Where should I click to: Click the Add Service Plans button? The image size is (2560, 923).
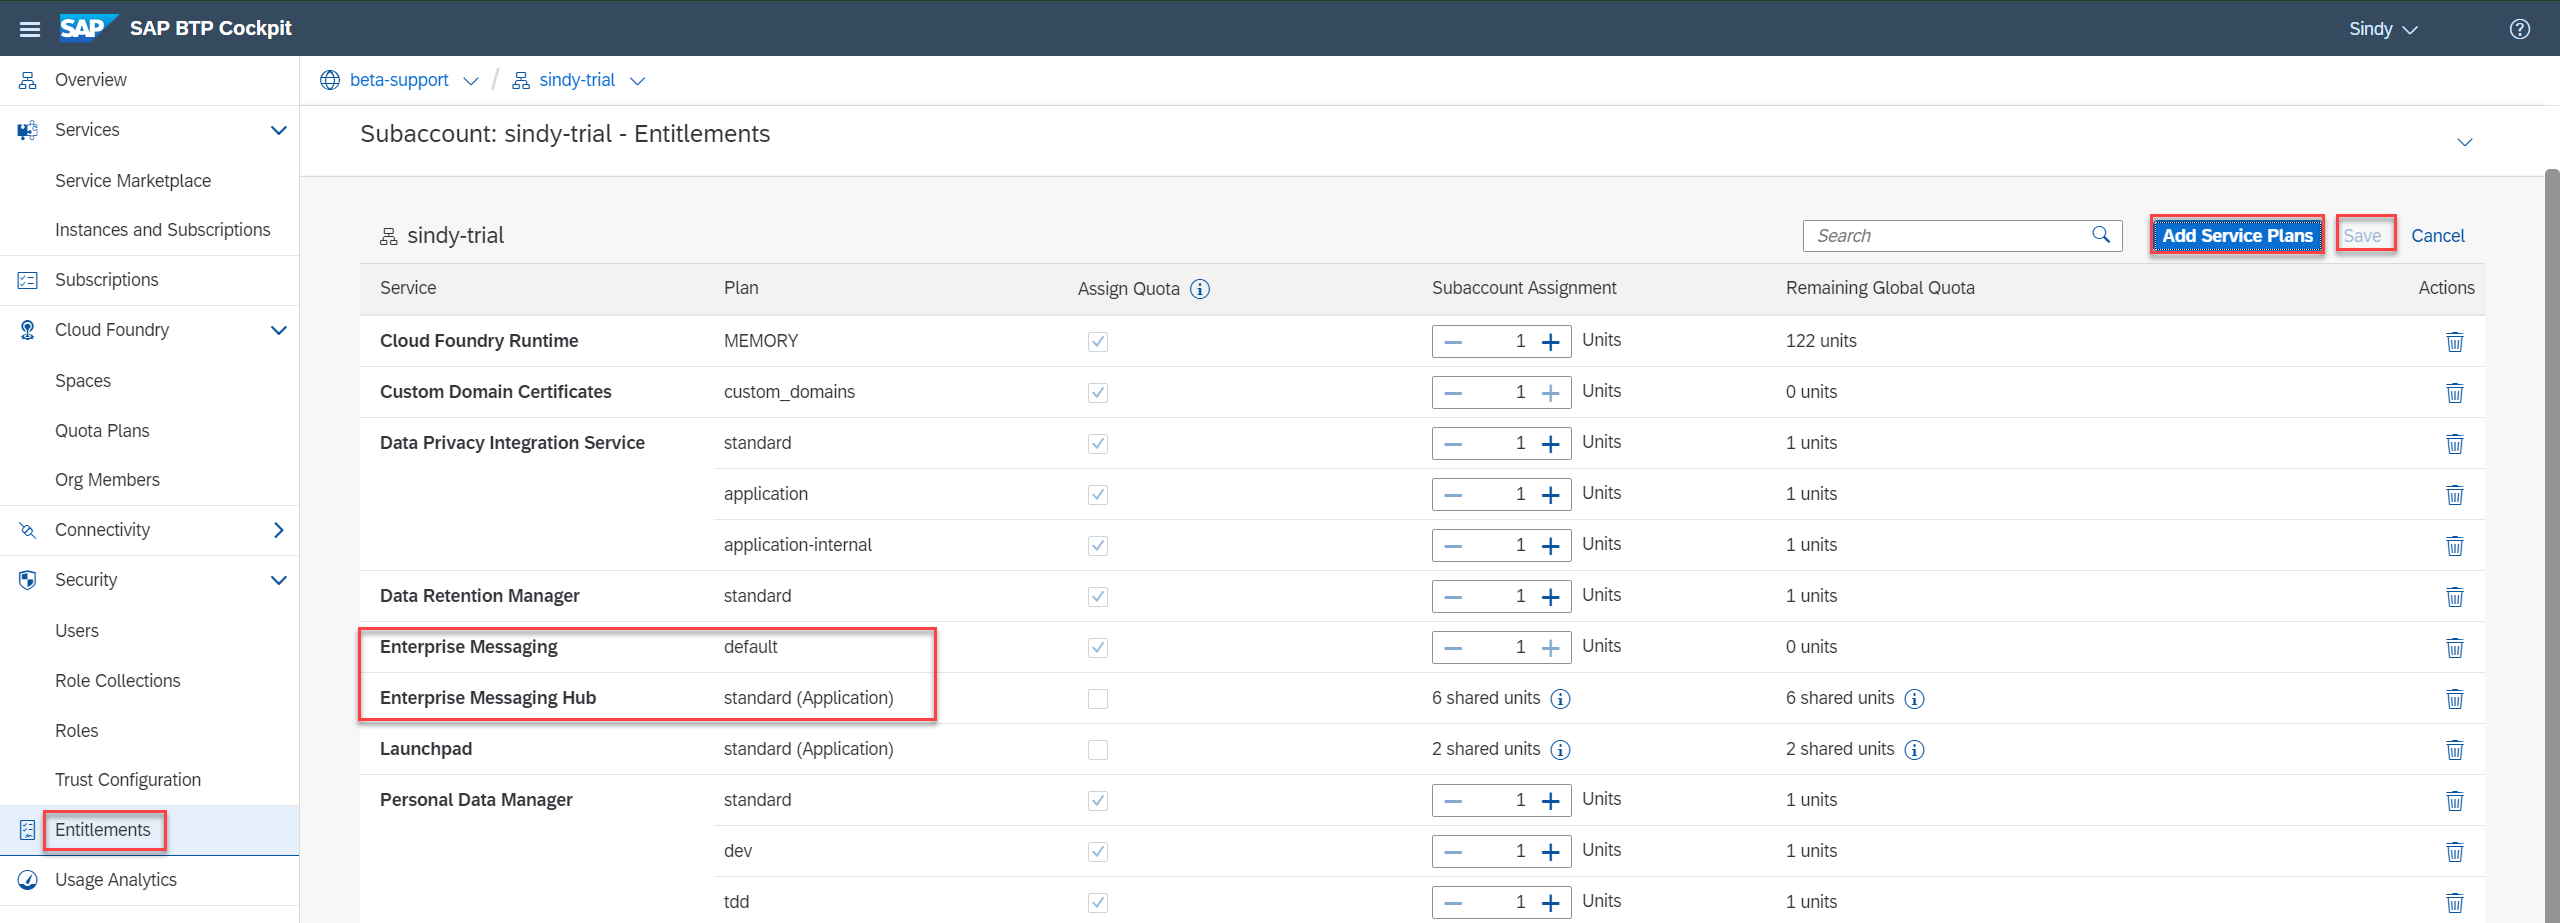coord(2237,236)
